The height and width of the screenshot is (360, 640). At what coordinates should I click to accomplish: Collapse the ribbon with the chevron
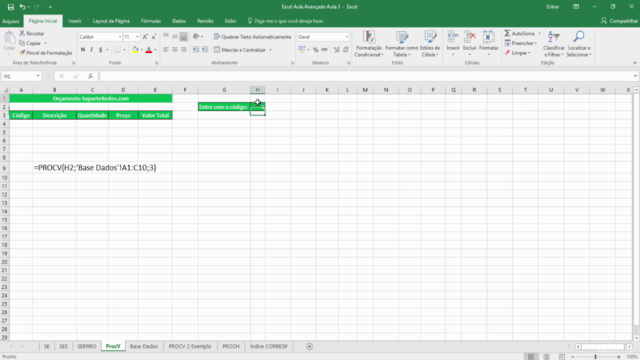tap(635, 63)
